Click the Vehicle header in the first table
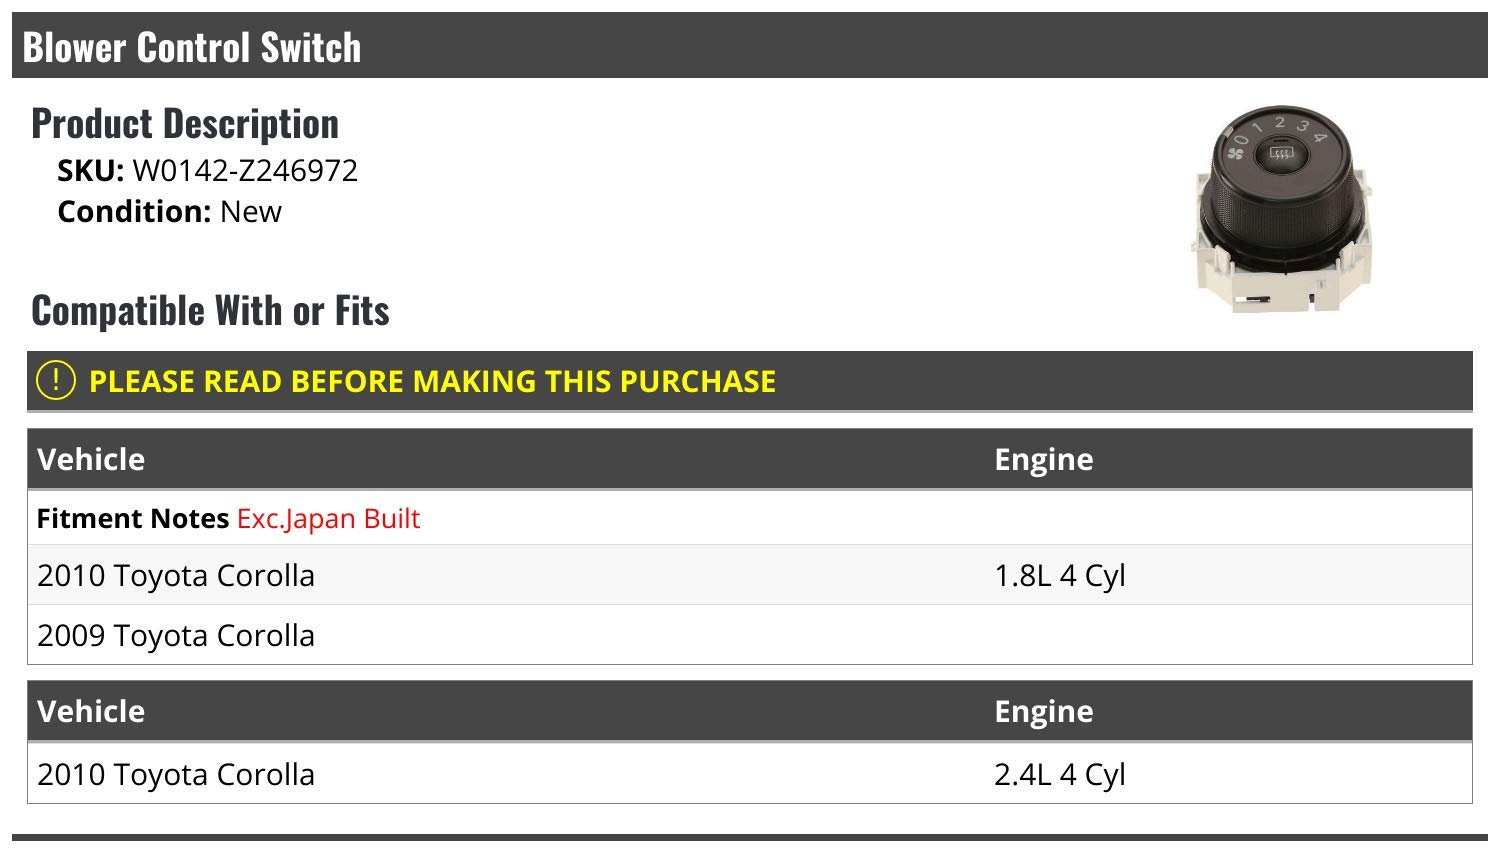Screen dimensions: 1500x853 pos(91,459)
